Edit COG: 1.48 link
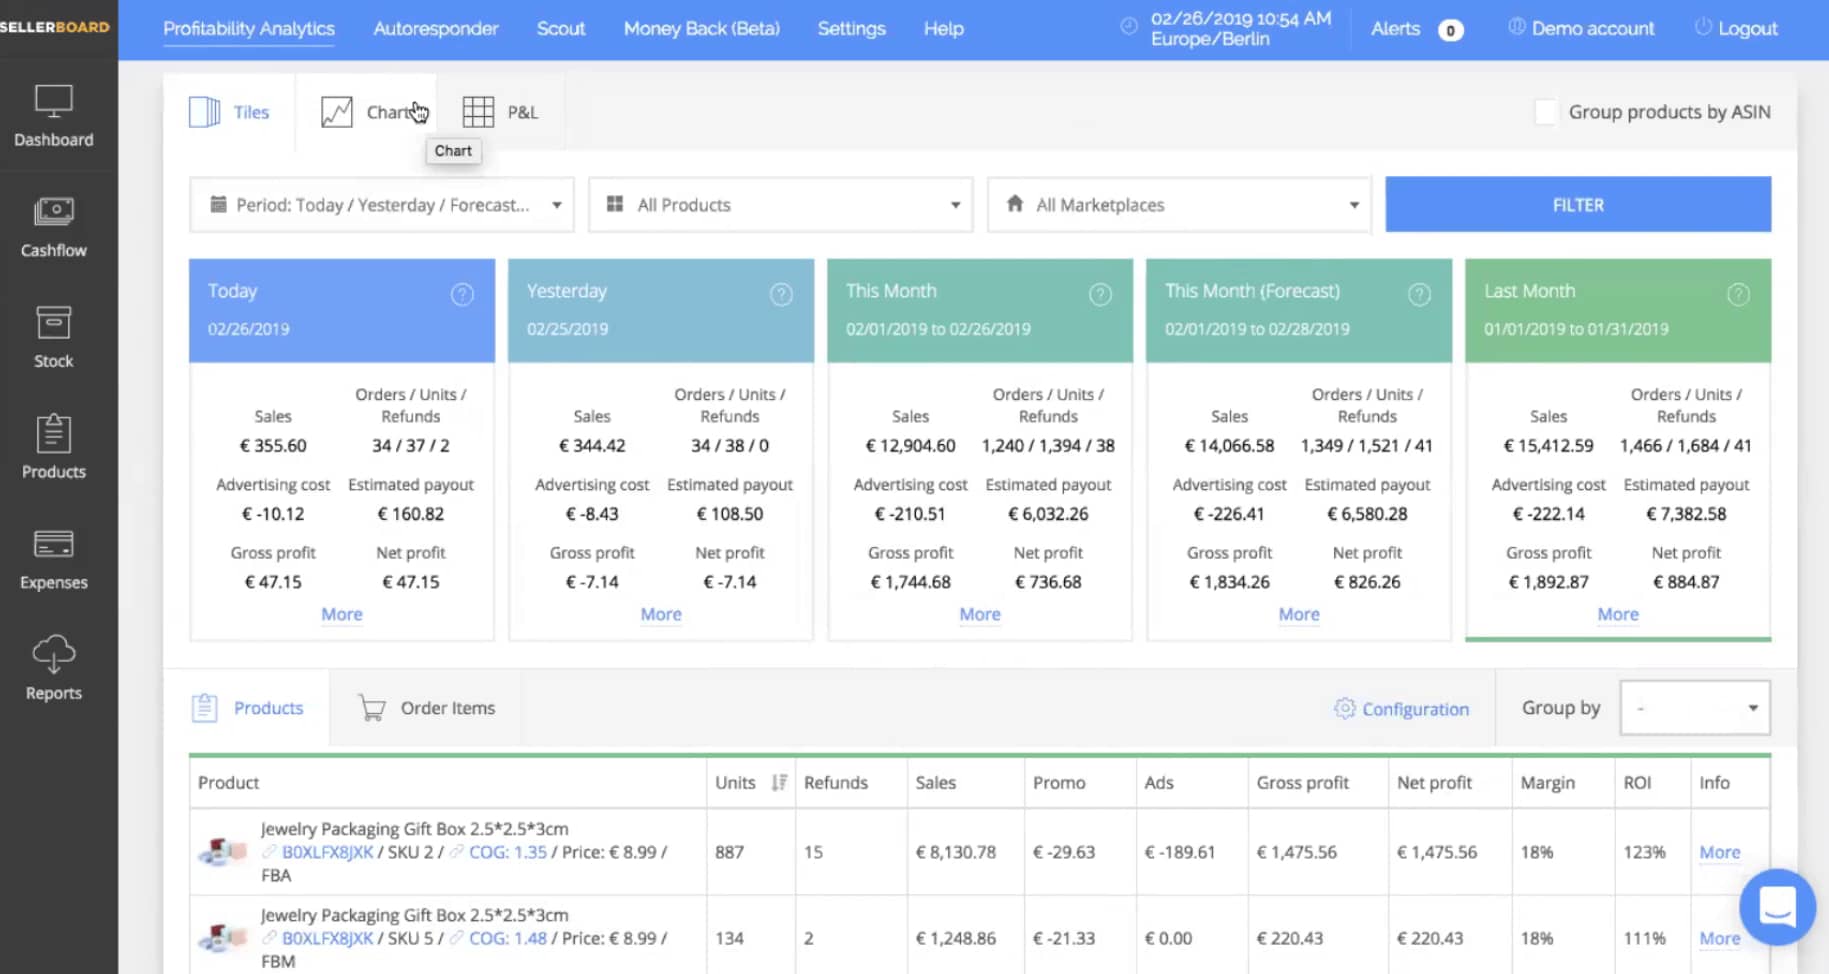Image resolution: width=1829 pixels, height=974 pixels. pyautogui.click(x=508, y=938)
